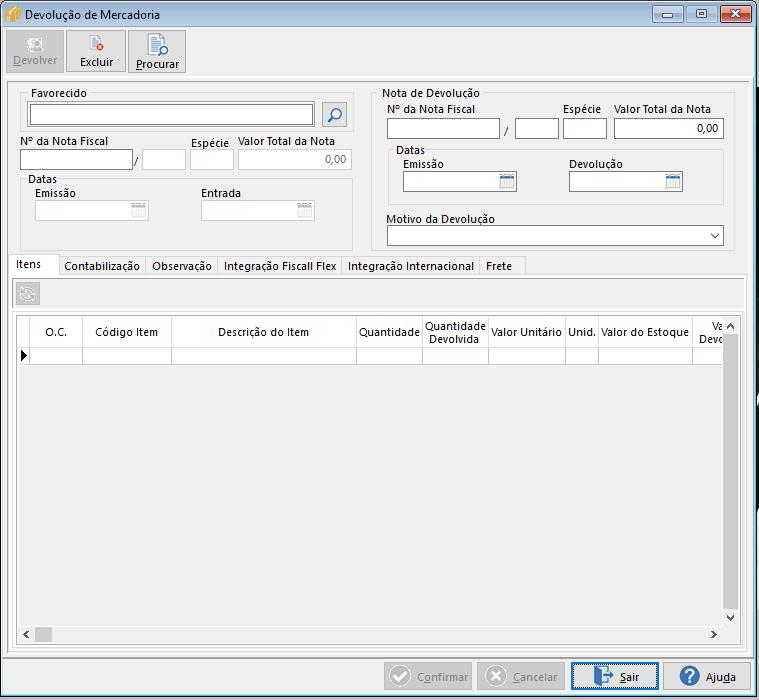Image resolution: width=759 pixels, height=700 pixels.
Task: Click the Cancelar button
Action: [521, 676]
